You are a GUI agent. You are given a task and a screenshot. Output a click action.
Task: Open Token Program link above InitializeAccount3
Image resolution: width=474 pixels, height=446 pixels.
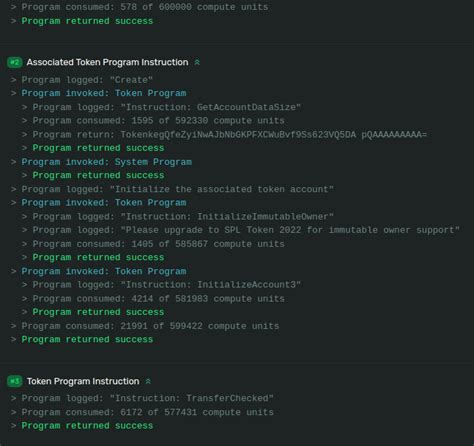150,271
